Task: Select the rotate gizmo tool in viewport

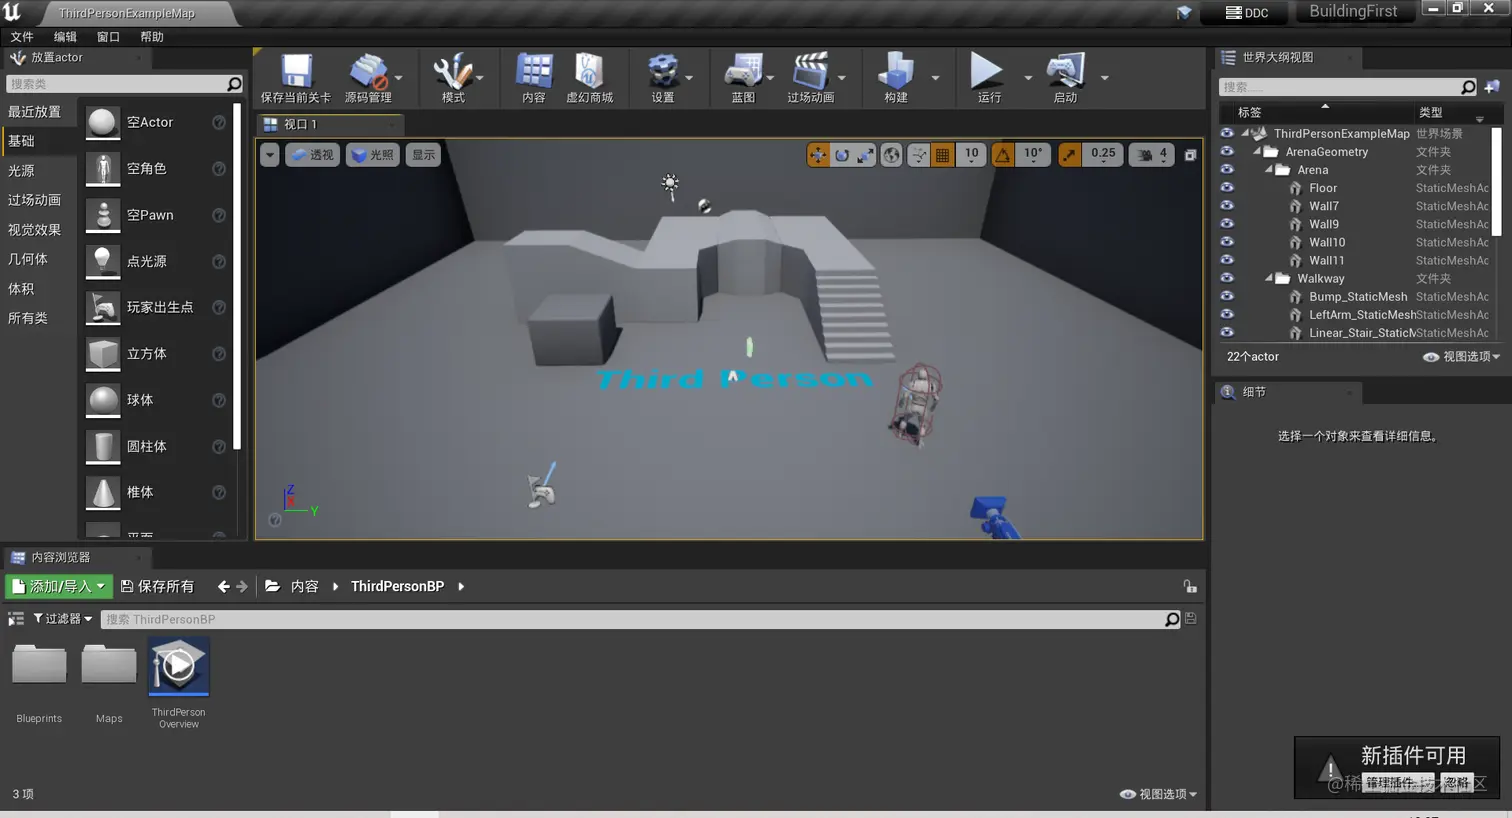Action: tap(842, 154)
